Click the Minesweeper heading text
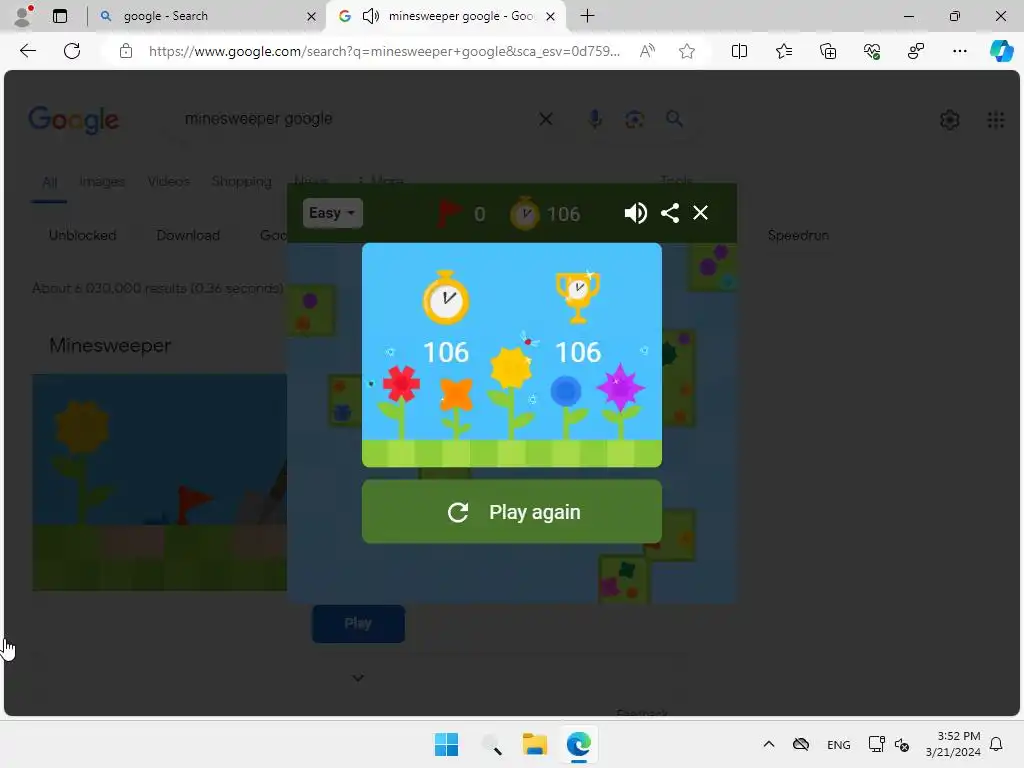Viewport: 1024px width, 768px height. click(110, 345)
